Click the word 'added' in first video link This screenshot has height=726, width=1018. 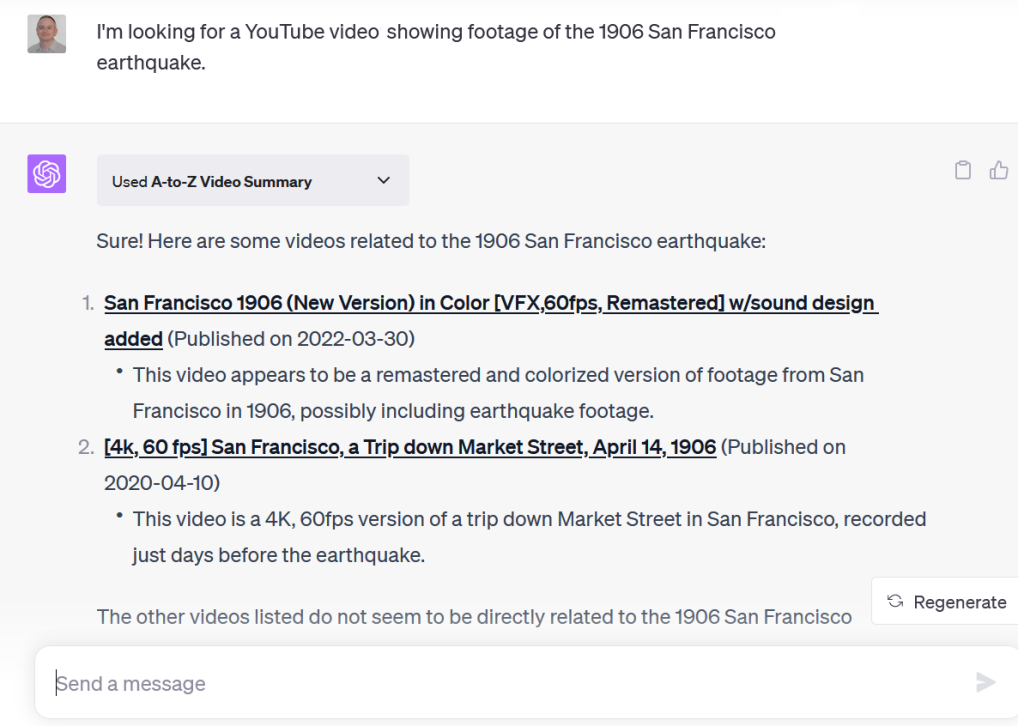tap(133, 339)
